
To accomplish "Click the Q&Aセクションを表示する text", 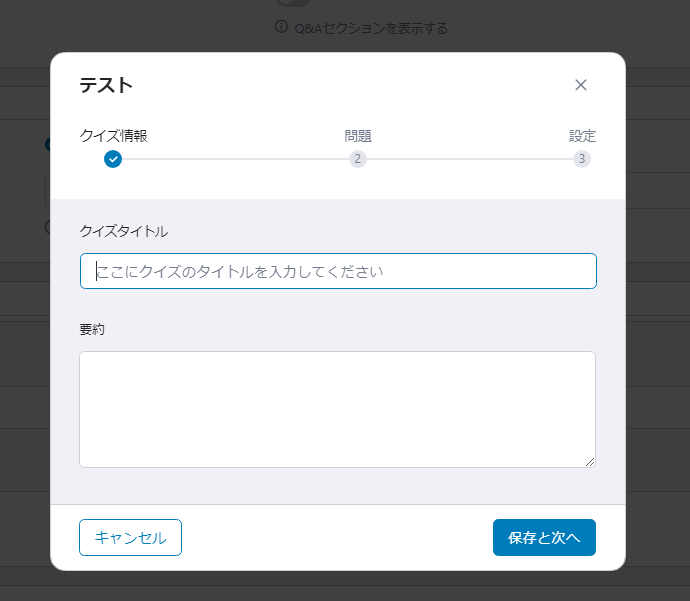I will click(x=371, y=29).
